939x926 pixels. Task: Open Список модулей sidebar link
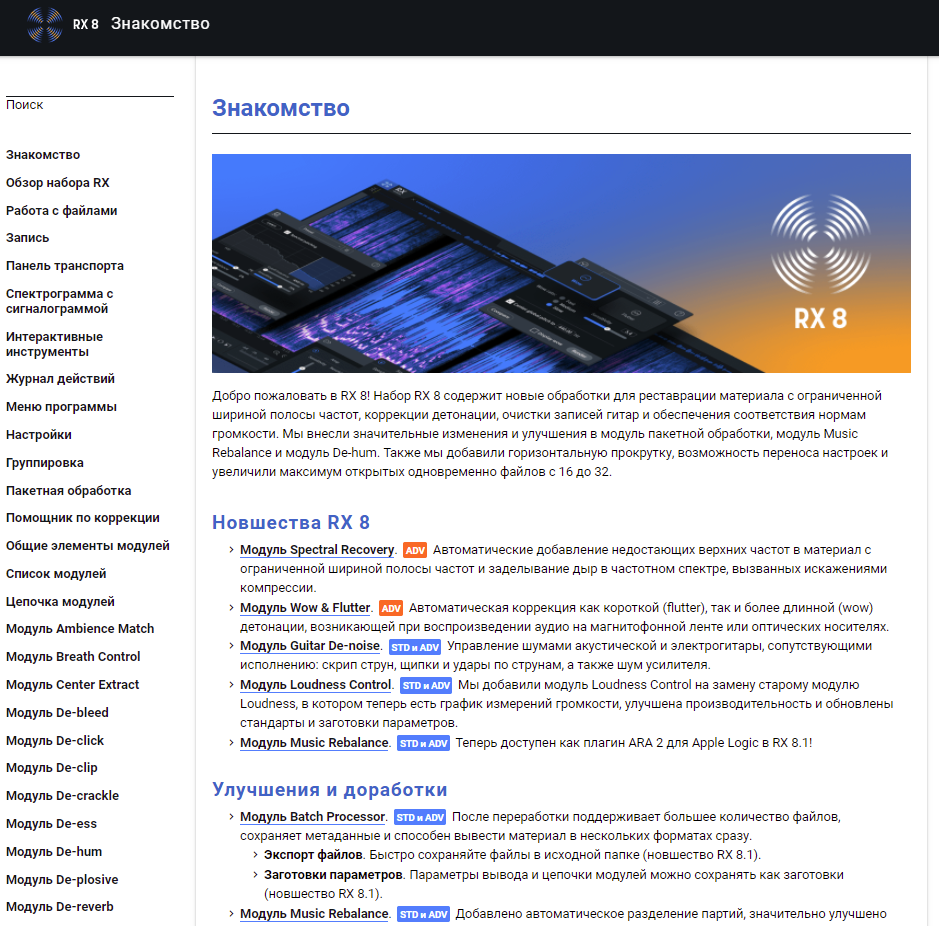coord(56,574)
